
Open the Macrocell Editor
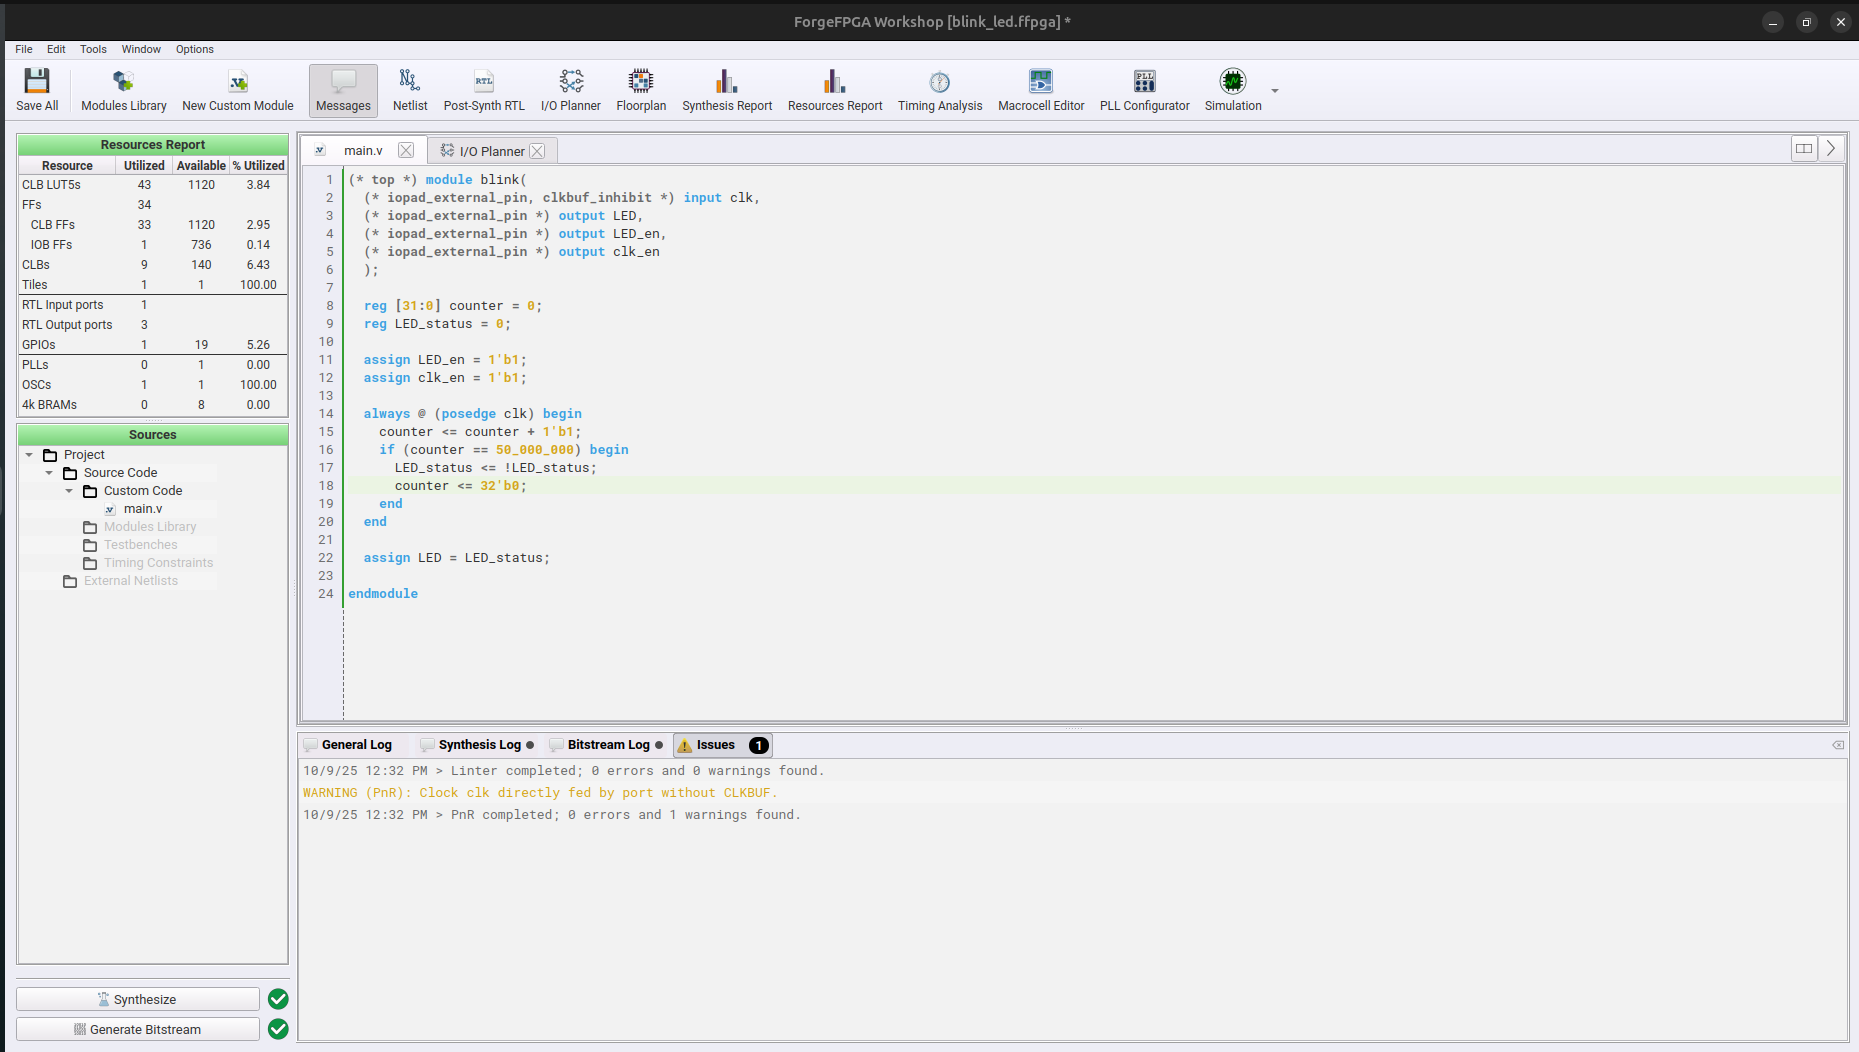click(x=1040, y=90)
